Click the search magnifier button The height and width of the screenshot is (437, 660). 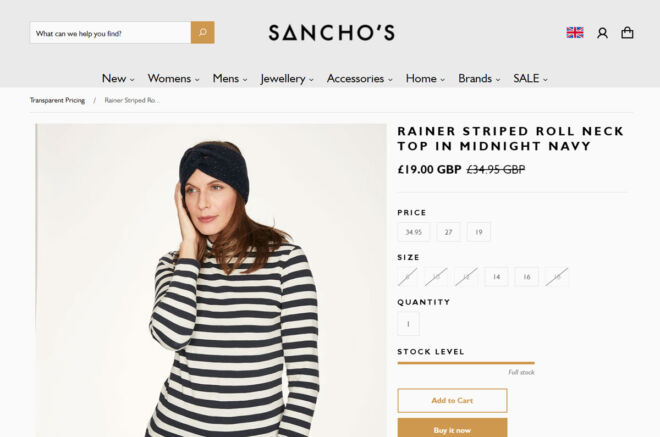click(202, 32)
